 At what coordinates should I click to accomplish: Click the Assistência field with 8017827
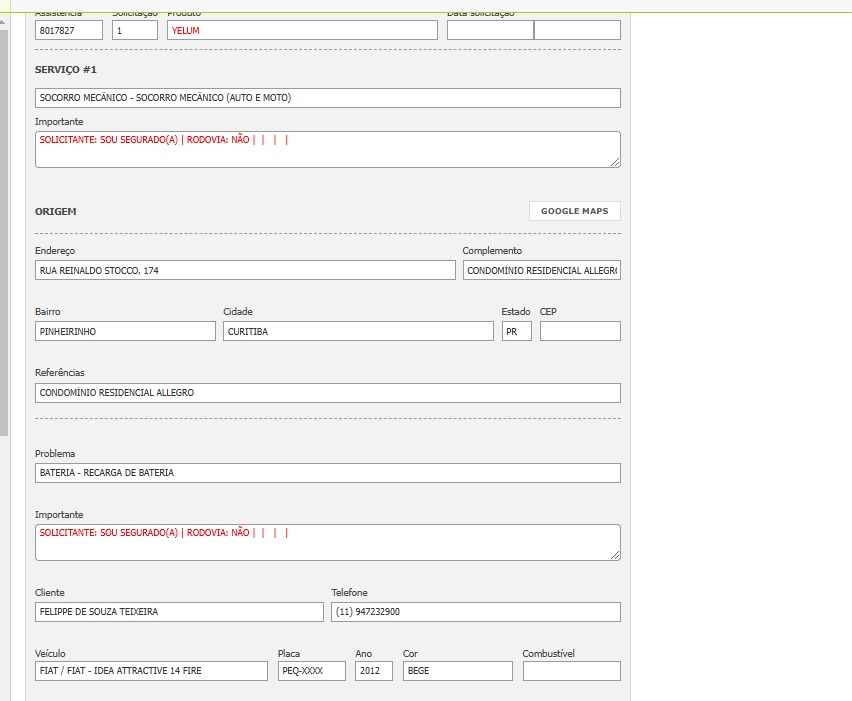(68, 30)
